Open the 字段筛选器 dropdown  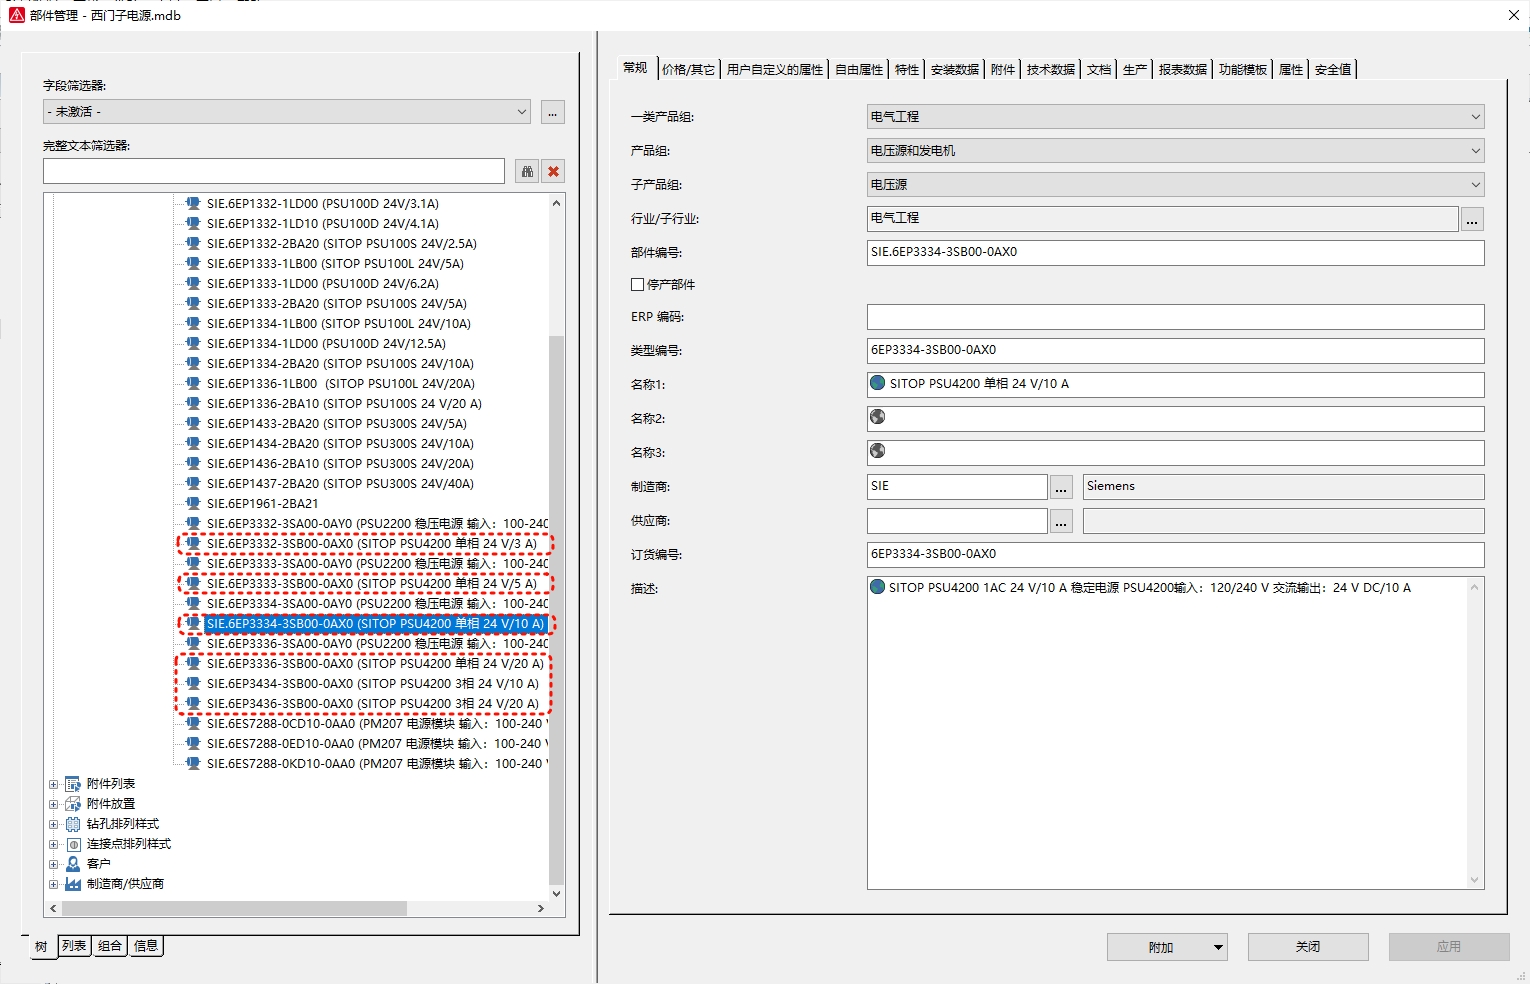pyautogui.click(x=286, y=112)
